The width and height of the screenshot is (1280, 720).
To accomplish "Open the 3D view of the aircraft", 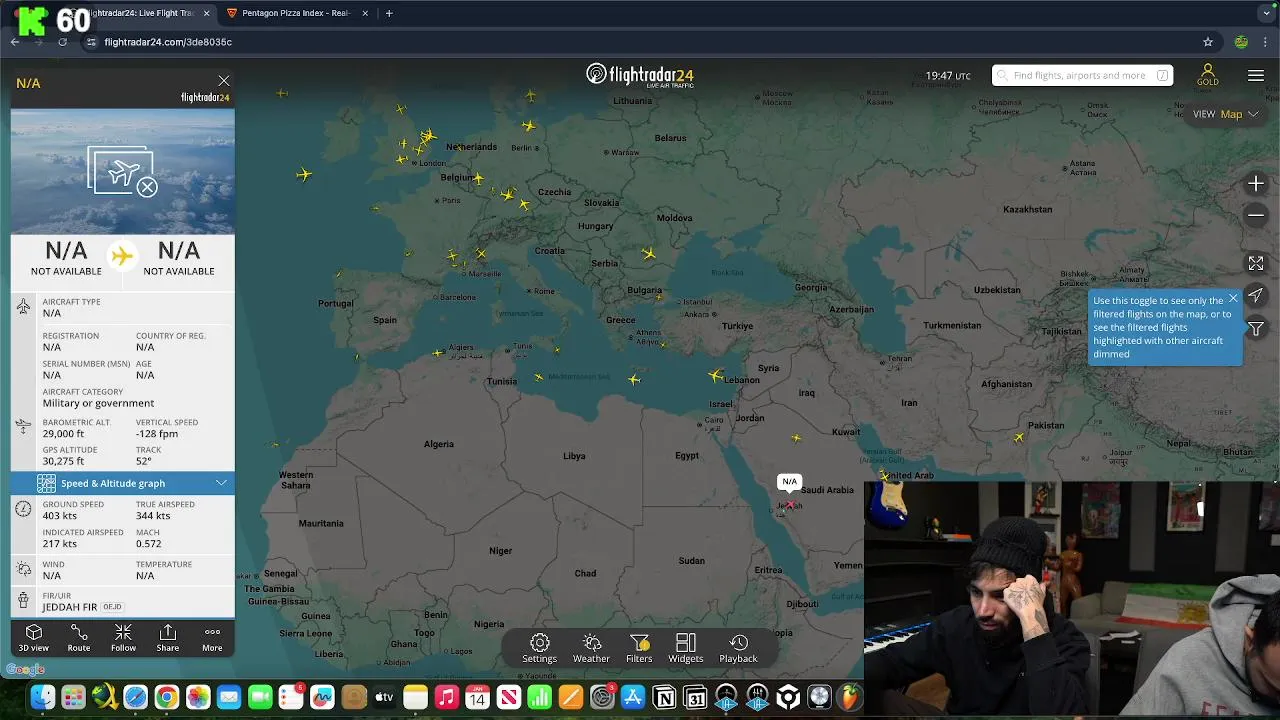I will click(x=33, y=638).
